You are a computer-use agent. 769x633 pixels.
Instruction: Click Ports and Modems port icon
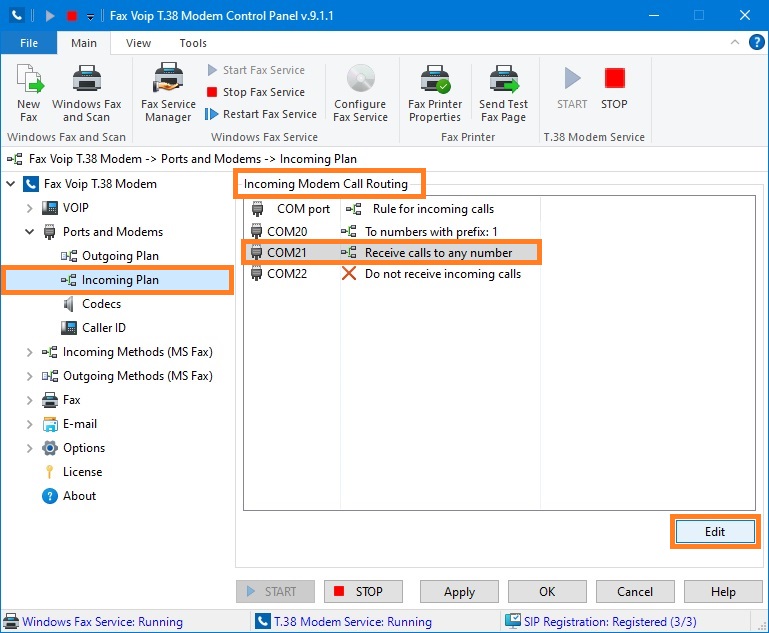tap(50, 231)
